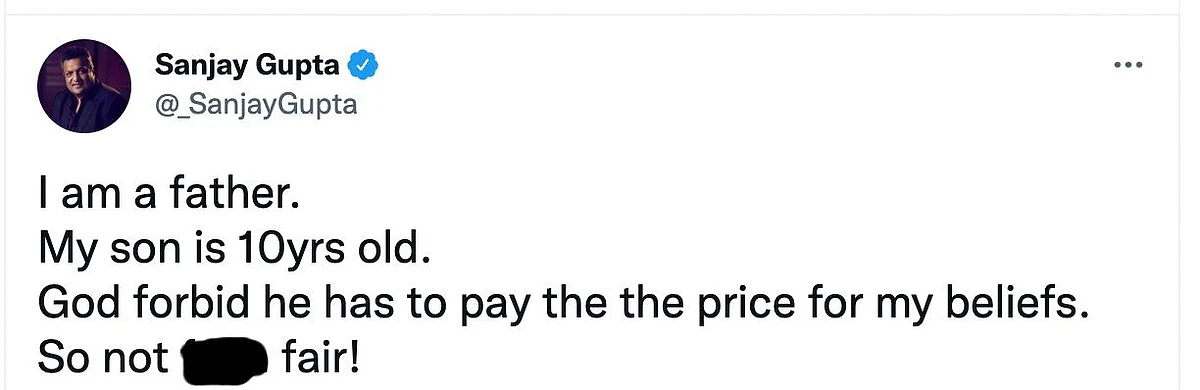Click the blacked-out redacted word
This screenshot has height=390, width=1200.
click(224, 358)
